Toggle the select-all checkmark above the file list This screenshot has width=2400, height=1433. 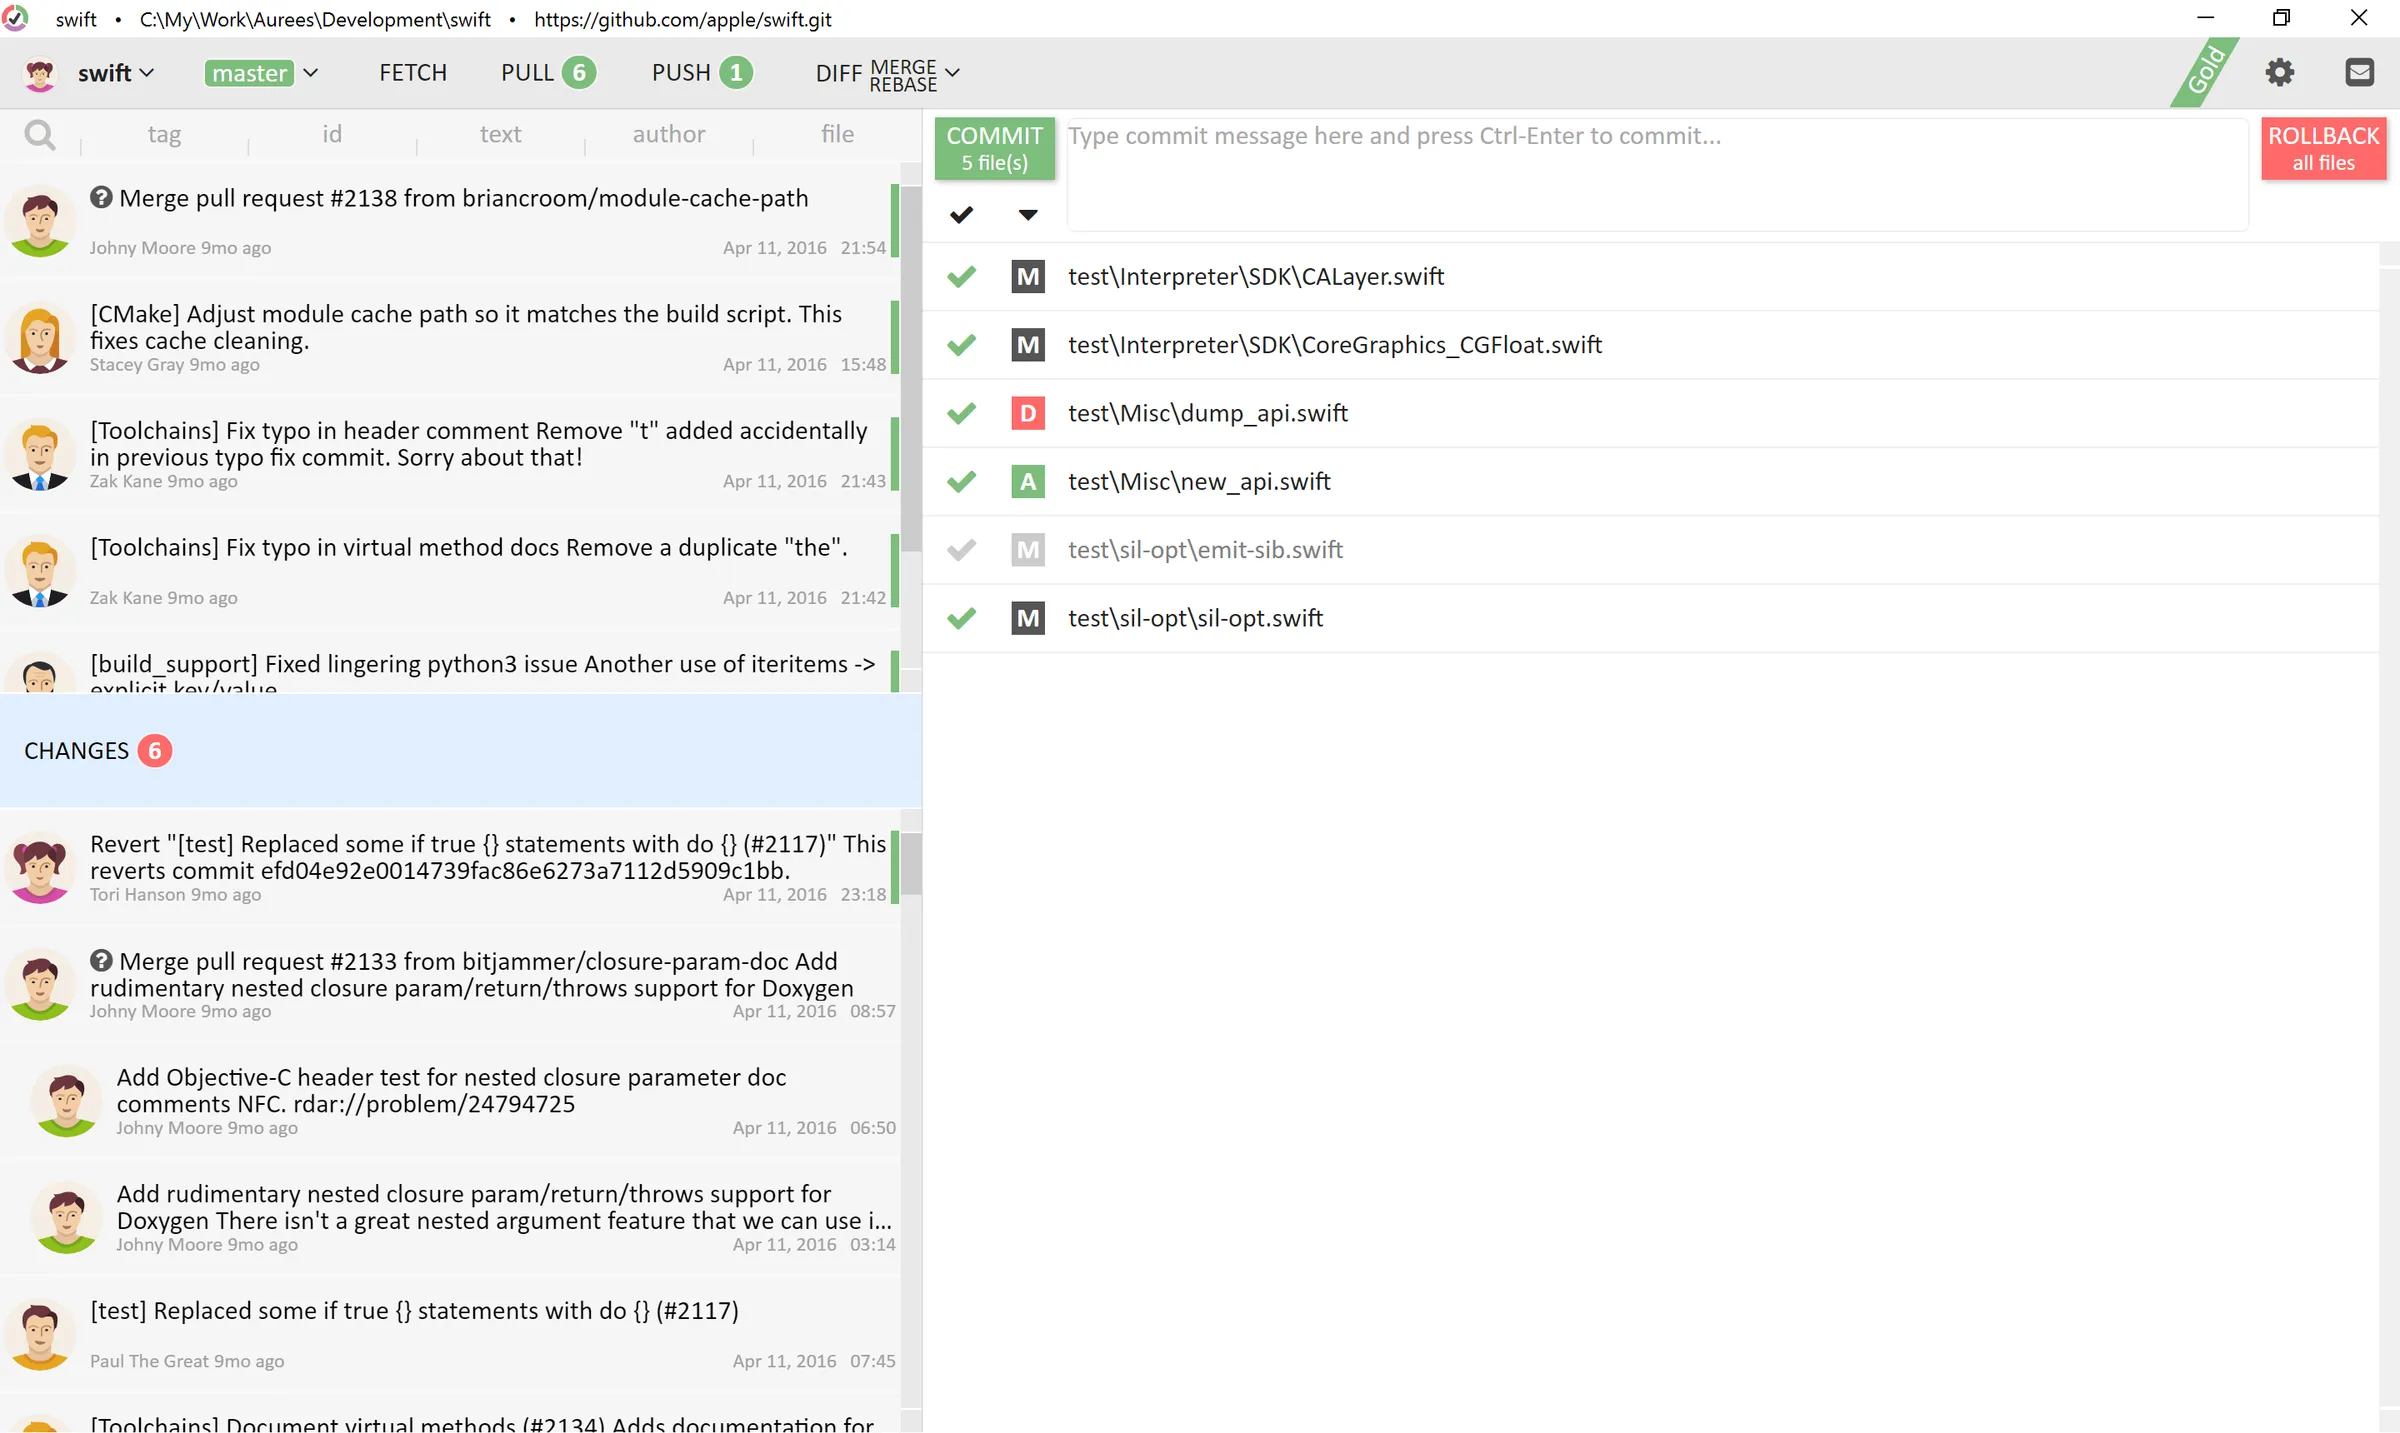click(x=961, y=214)
